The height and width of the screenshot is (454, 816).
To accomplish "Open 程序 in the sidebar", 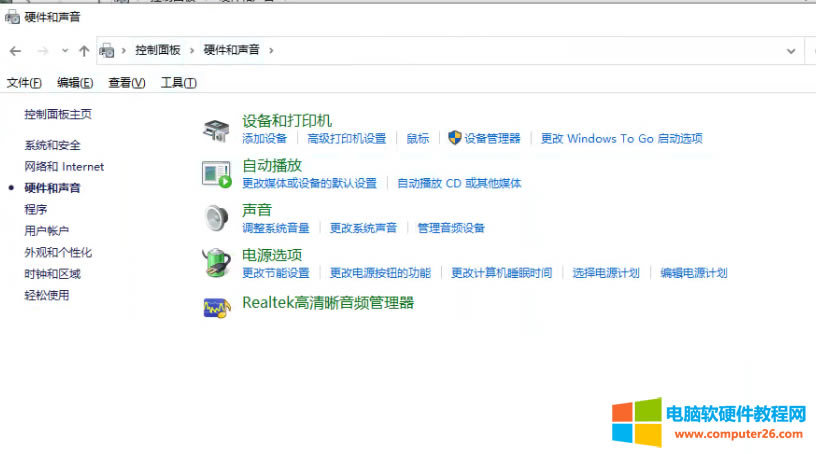I will [35, 209].
